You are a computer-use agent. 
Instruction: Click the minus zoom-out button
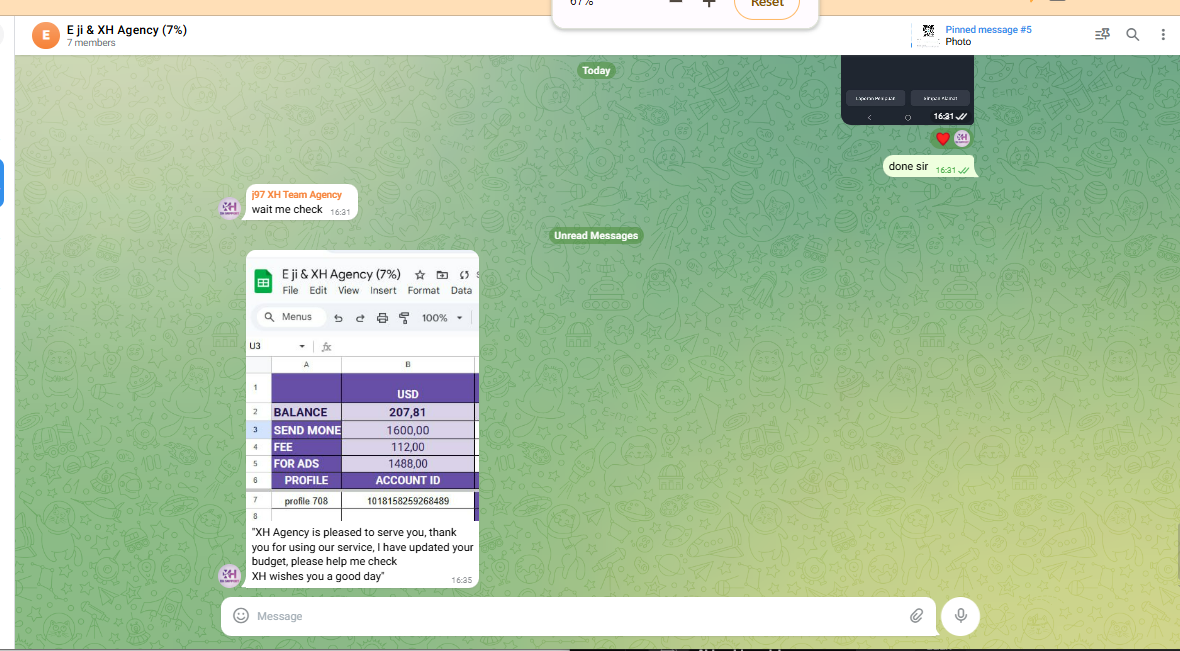[676, 4]
